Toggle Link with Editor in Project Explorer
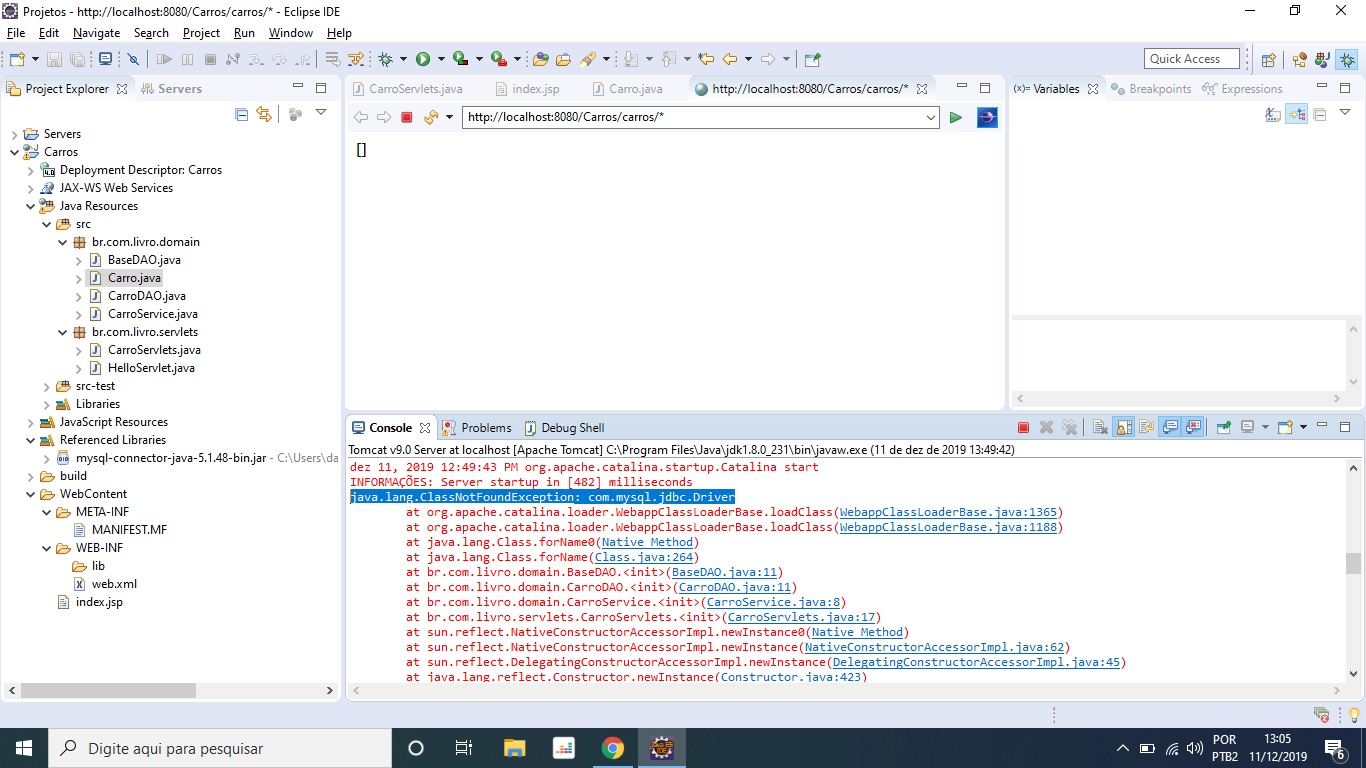Viewport: 1366px width, 768px height. 264,115
